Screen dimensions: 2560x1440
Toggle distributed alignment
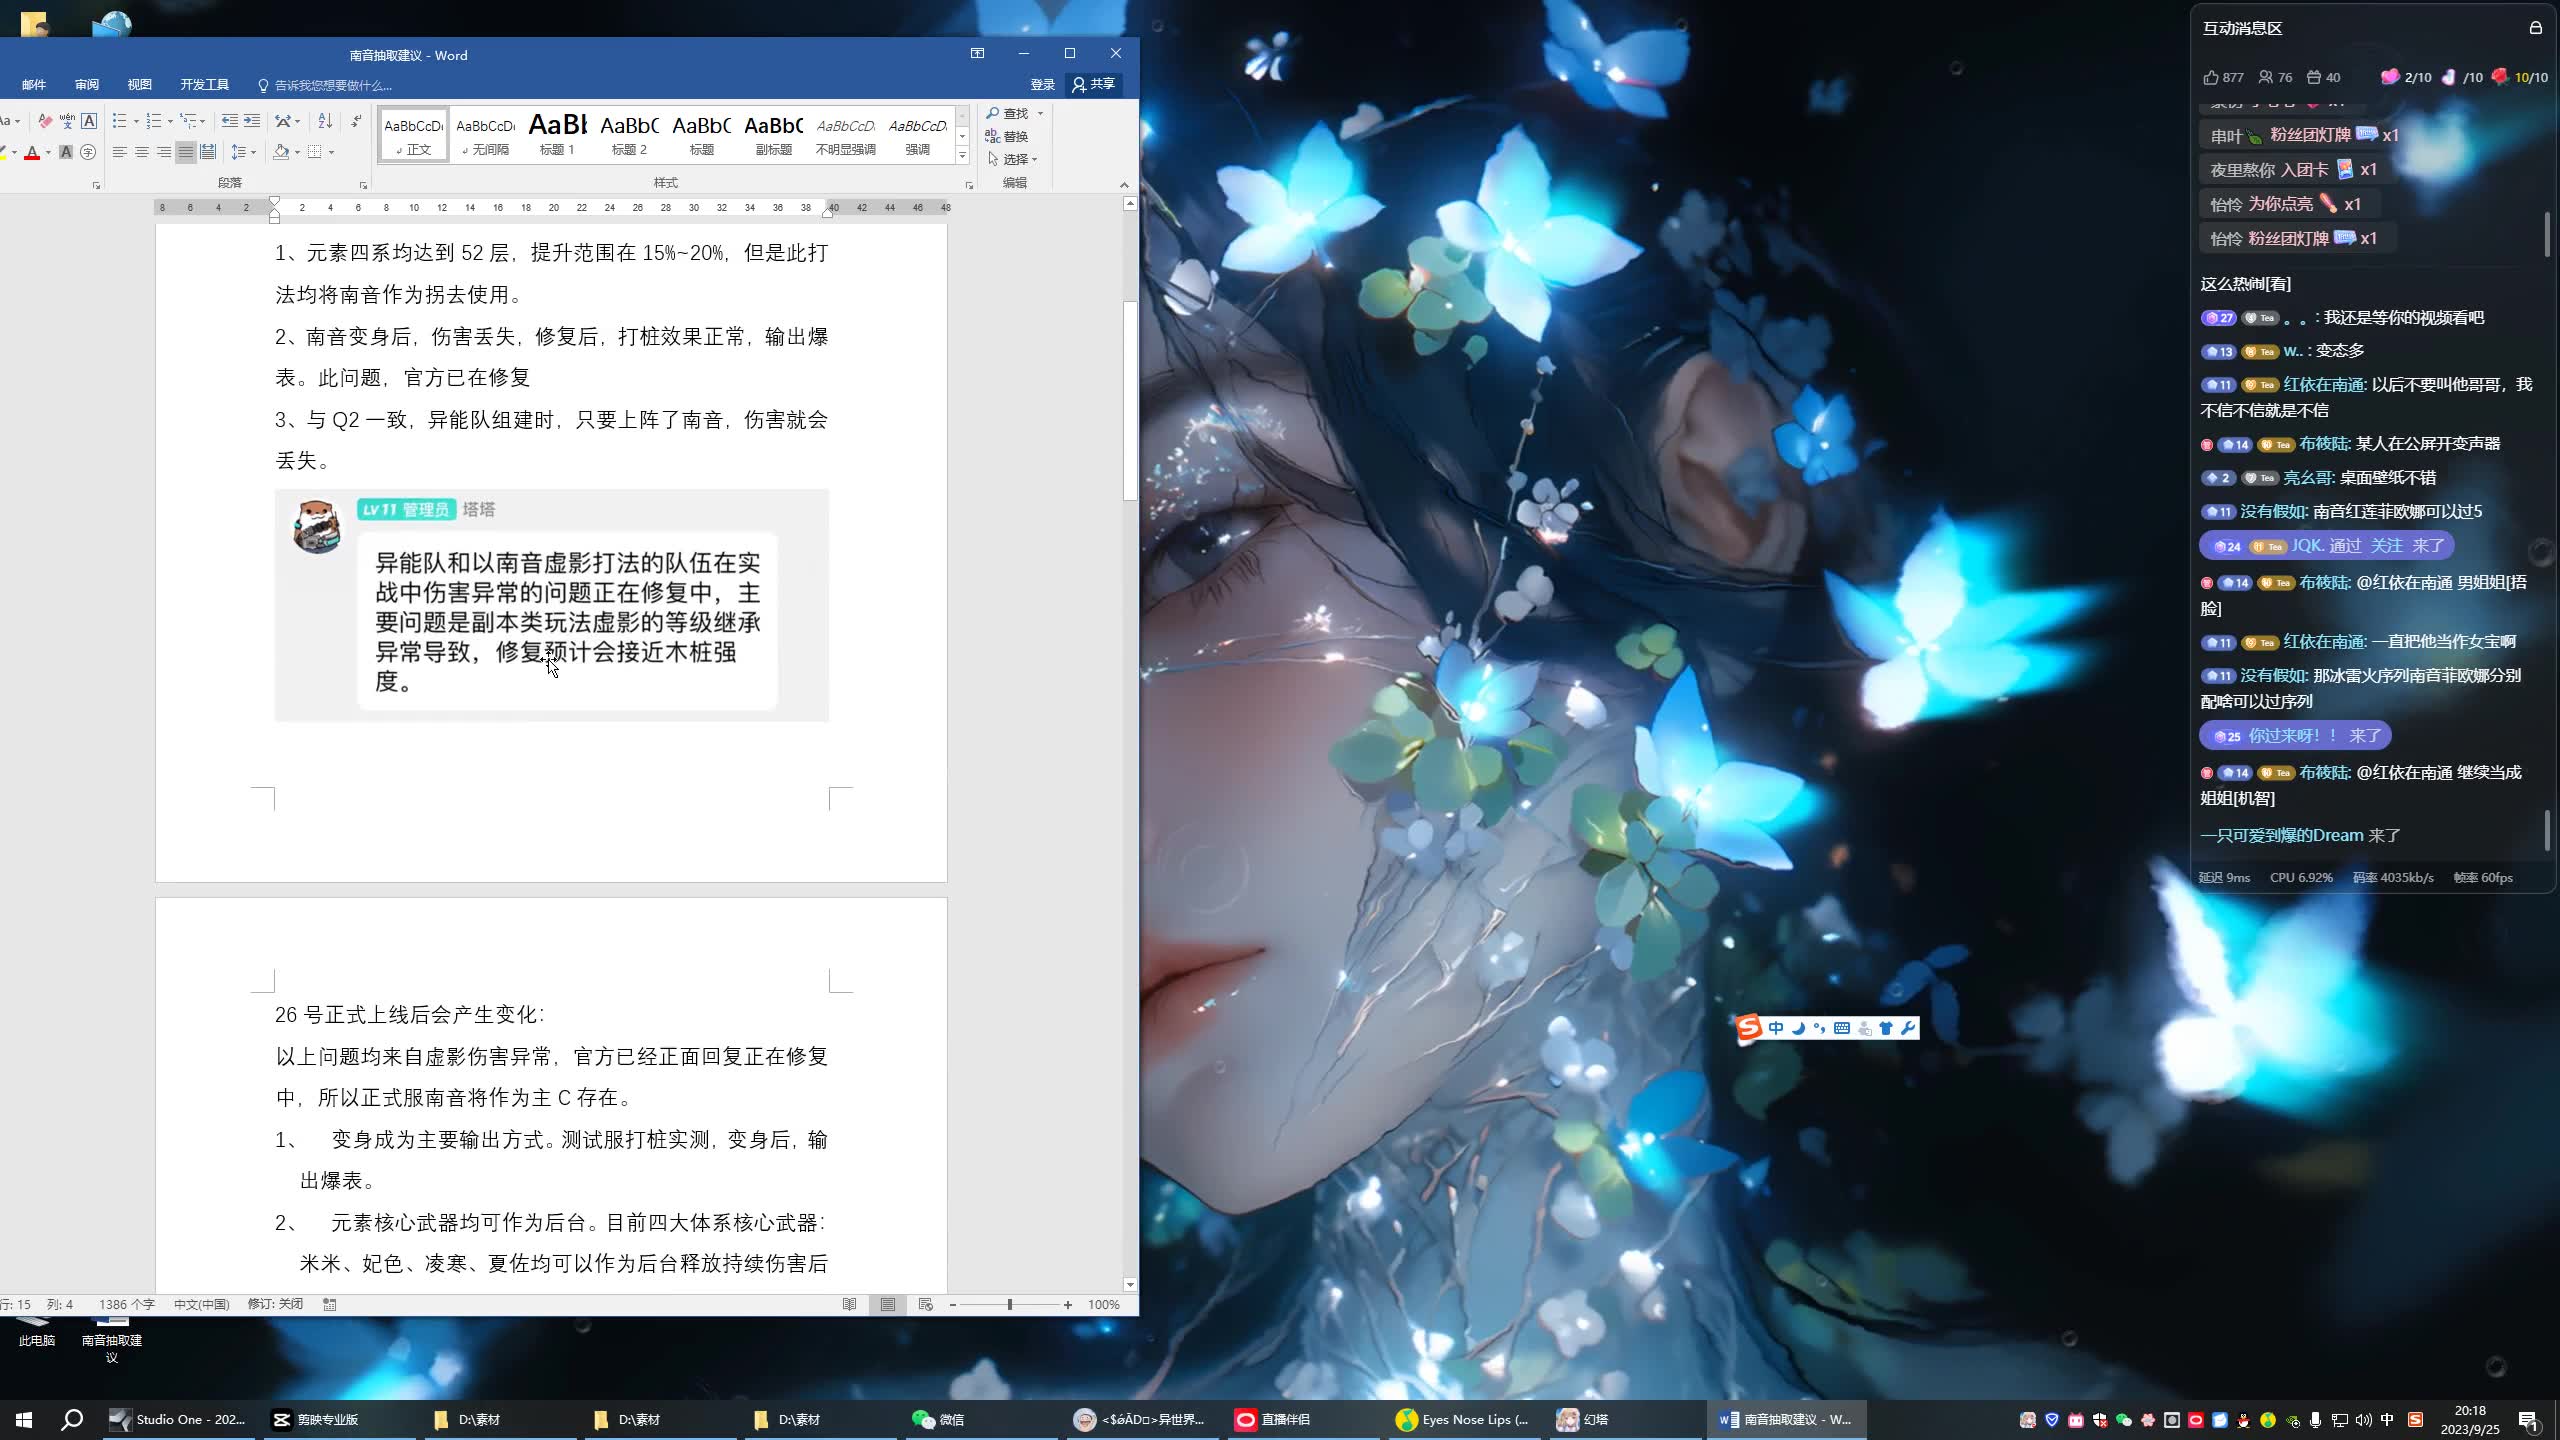tap(208, 152)
